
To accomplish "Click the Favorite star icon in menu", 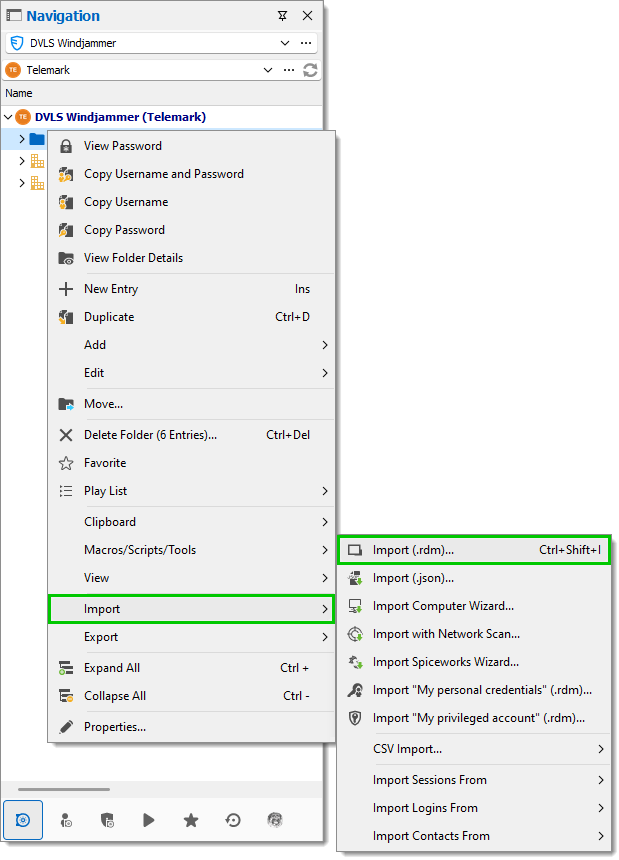I will [x=66, y=463].
